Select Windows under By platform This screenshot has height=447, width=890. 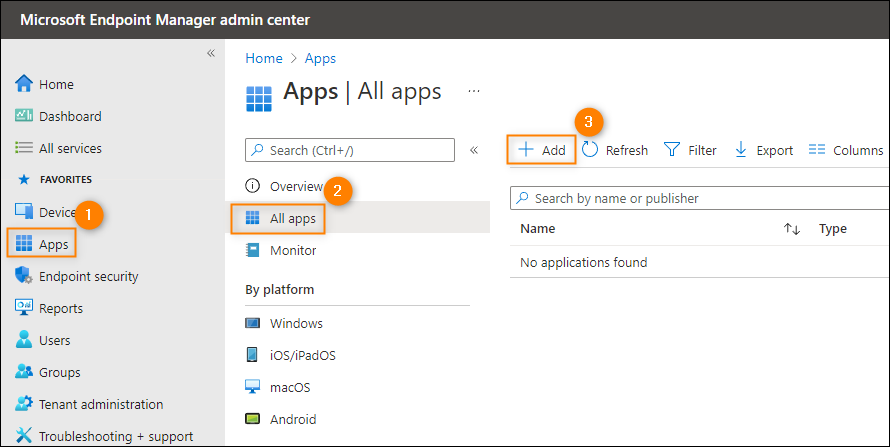pos(296,323)
